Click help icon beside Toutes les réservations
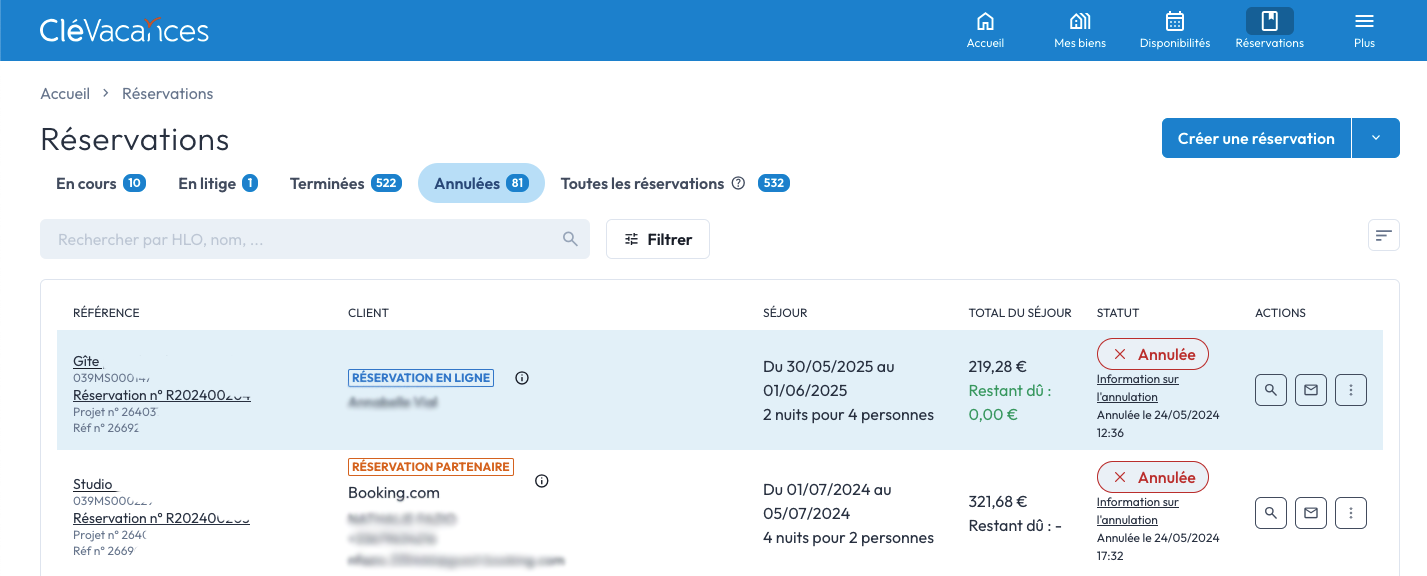This screenshot has height=576, width=1427. click(x=738, y=184)
